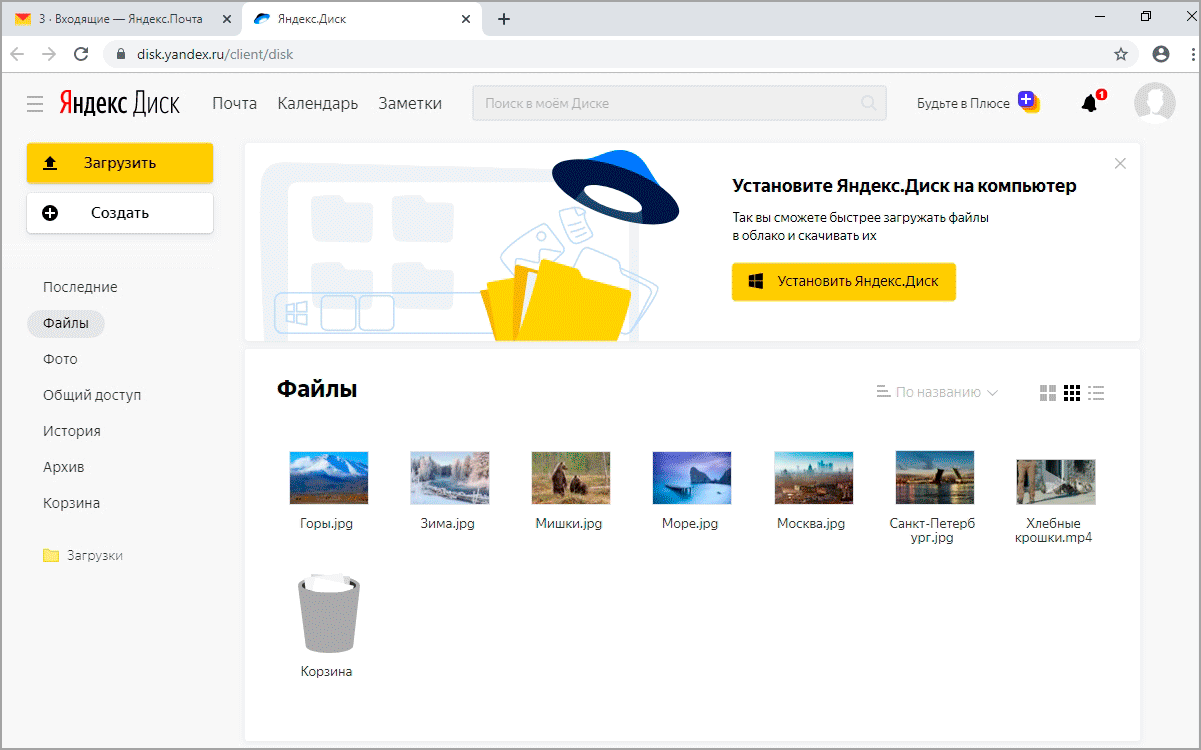
Task: Click the Установить Яндекс.Диск button
Action: [x=844, y=281]
